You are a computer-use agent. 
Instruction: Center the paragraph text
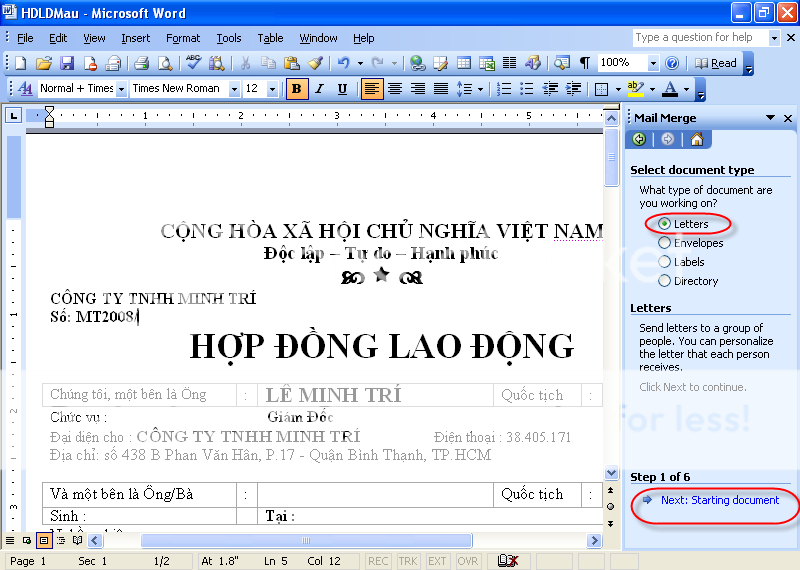pyautogui.click(x=395, y=89)
